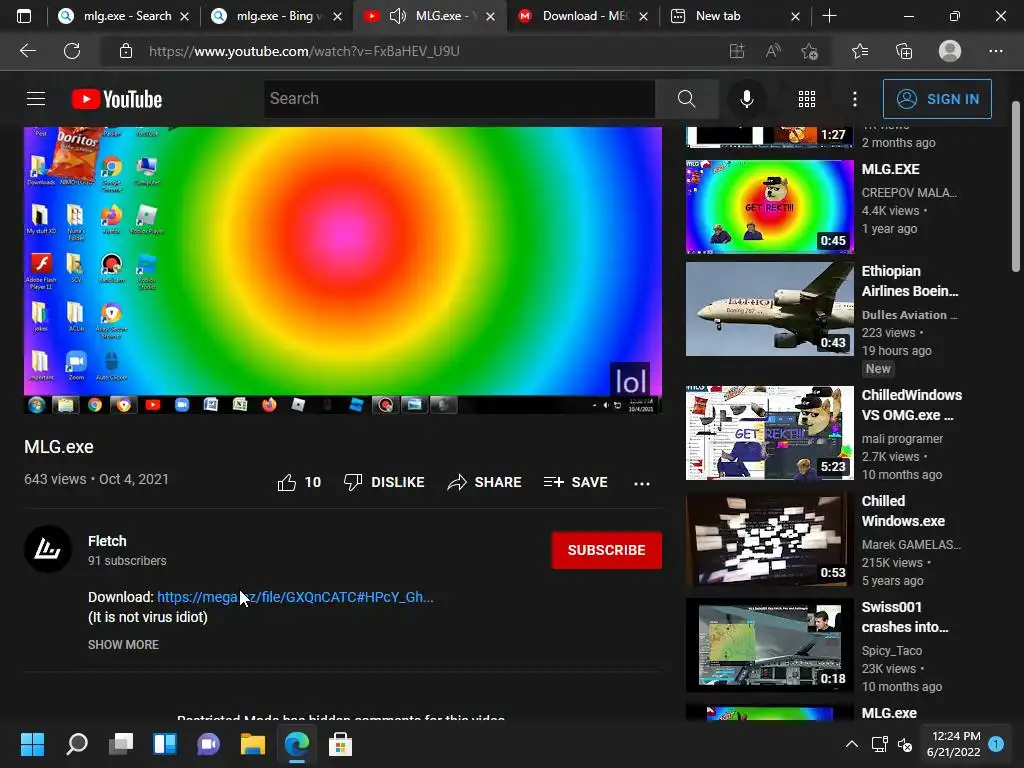The image size is (1024, 768).
Task: Open Edge settings and more menu
Action: click(x=995, y=51)
